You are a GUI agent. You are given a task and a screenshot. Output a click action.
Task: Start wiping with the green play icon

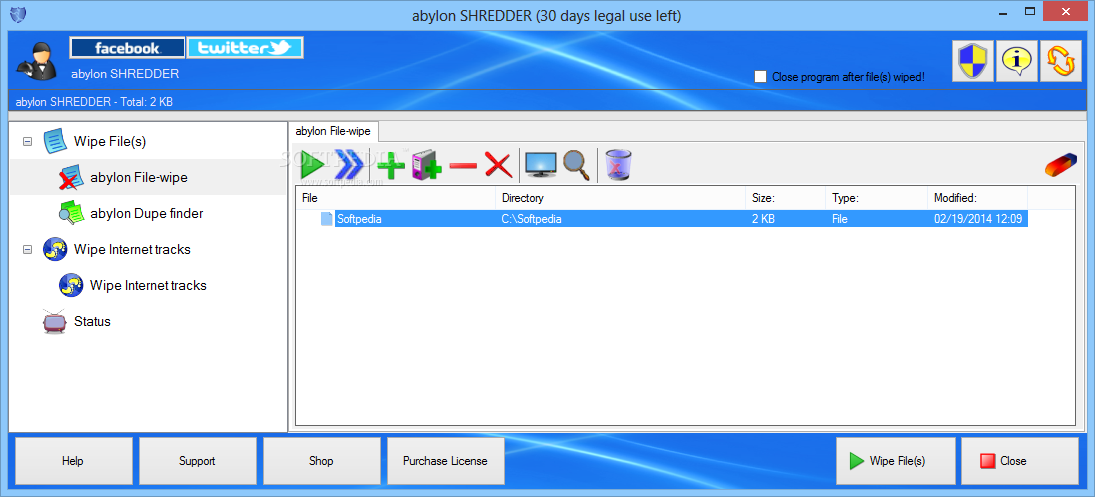pos(312,165)
